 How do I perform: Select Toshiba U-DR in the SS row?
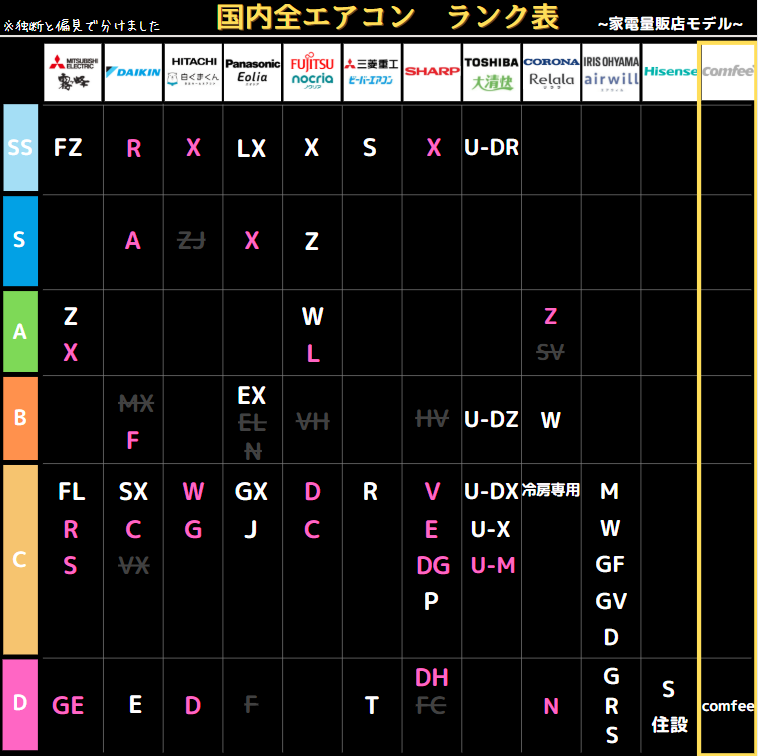(491, 147)
